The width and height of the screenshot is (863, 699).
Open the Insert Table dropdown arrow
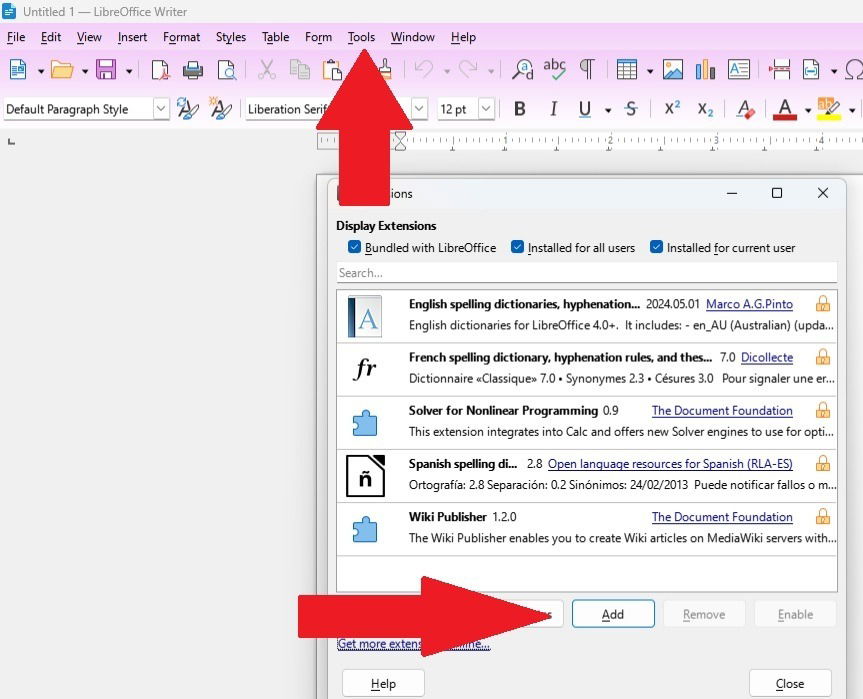(649, 71)
